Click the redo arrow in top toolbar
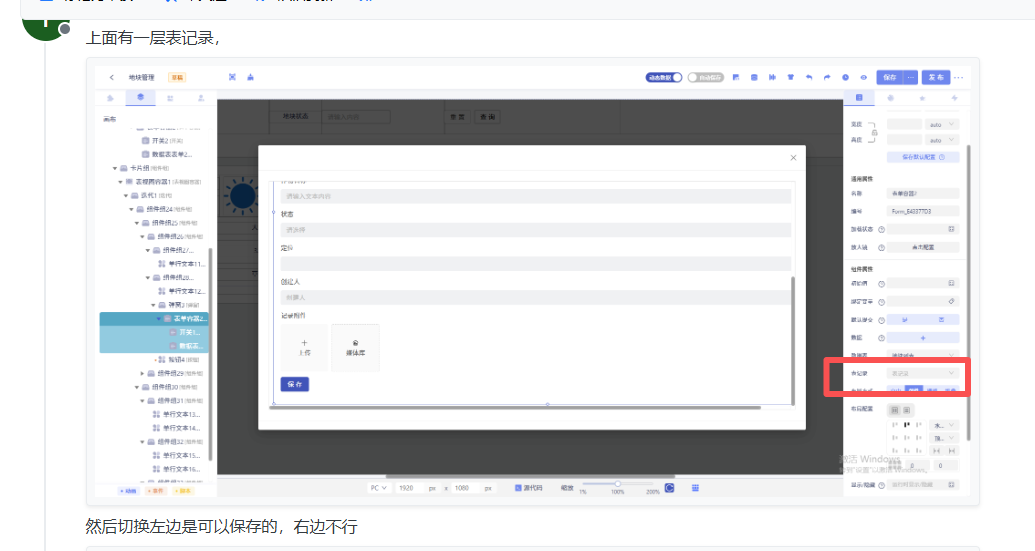 tap(827, 77)
